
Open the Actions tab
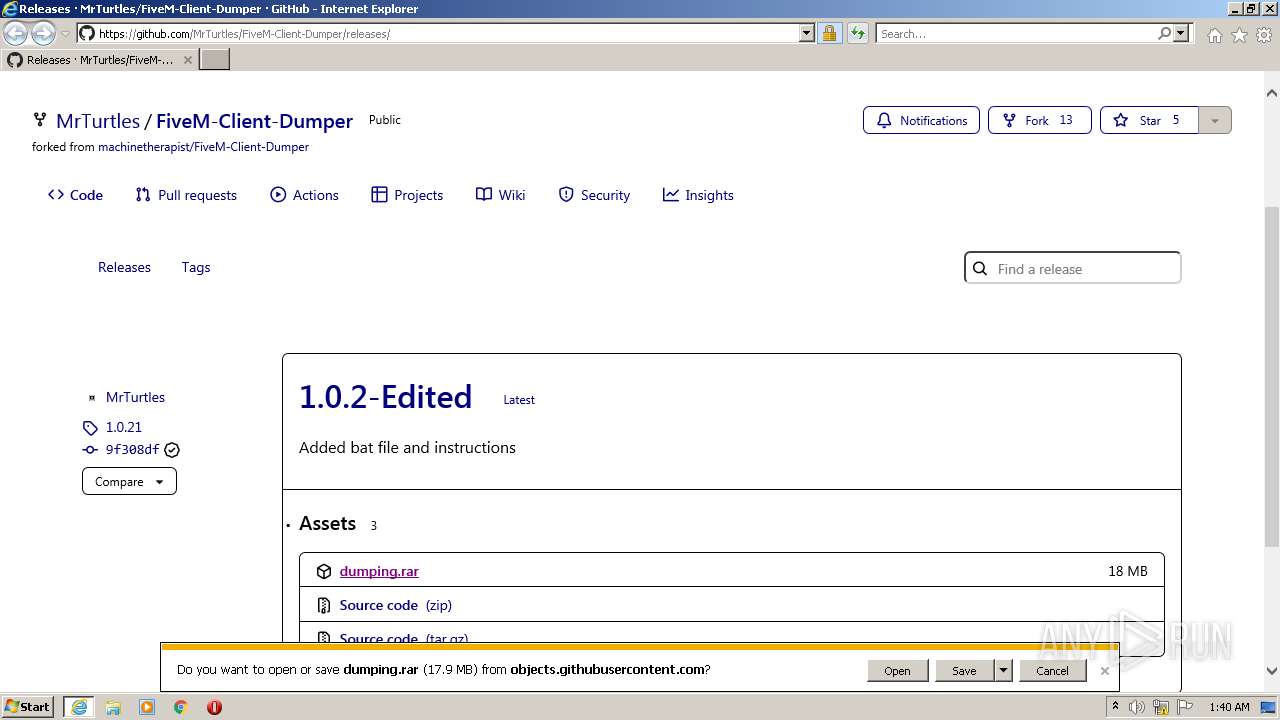(x=304, y=195)
